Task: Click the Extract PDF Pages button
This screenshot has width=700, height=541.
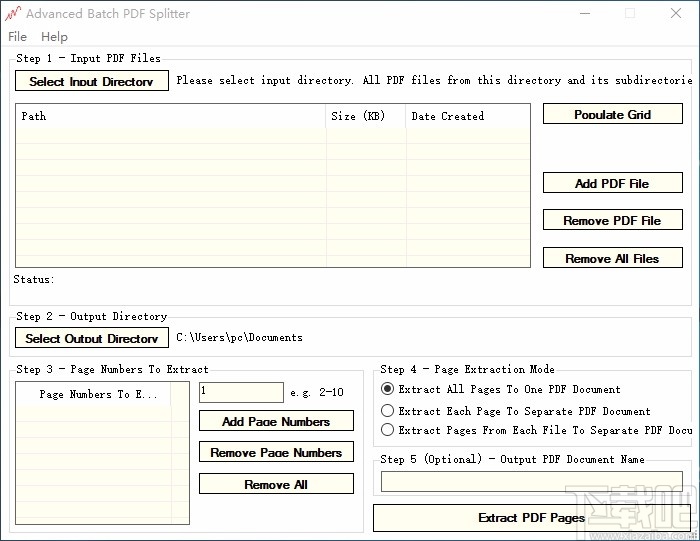Action: tap(532, 518)
